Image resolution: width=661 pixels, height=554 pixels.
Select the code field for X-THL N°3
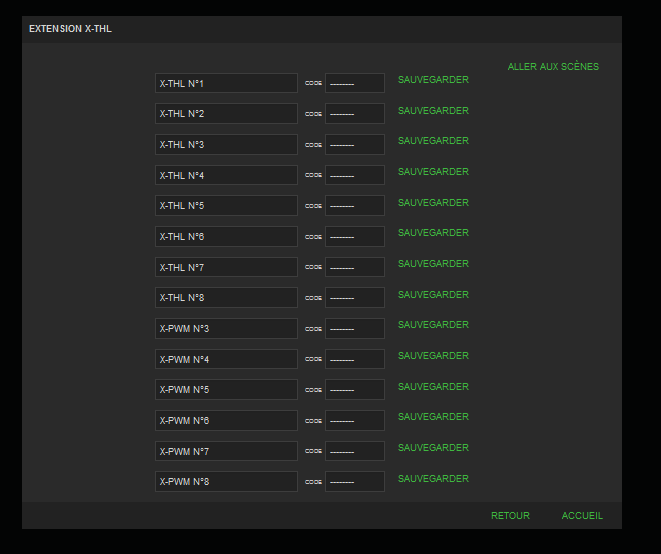tap(355, 144)
